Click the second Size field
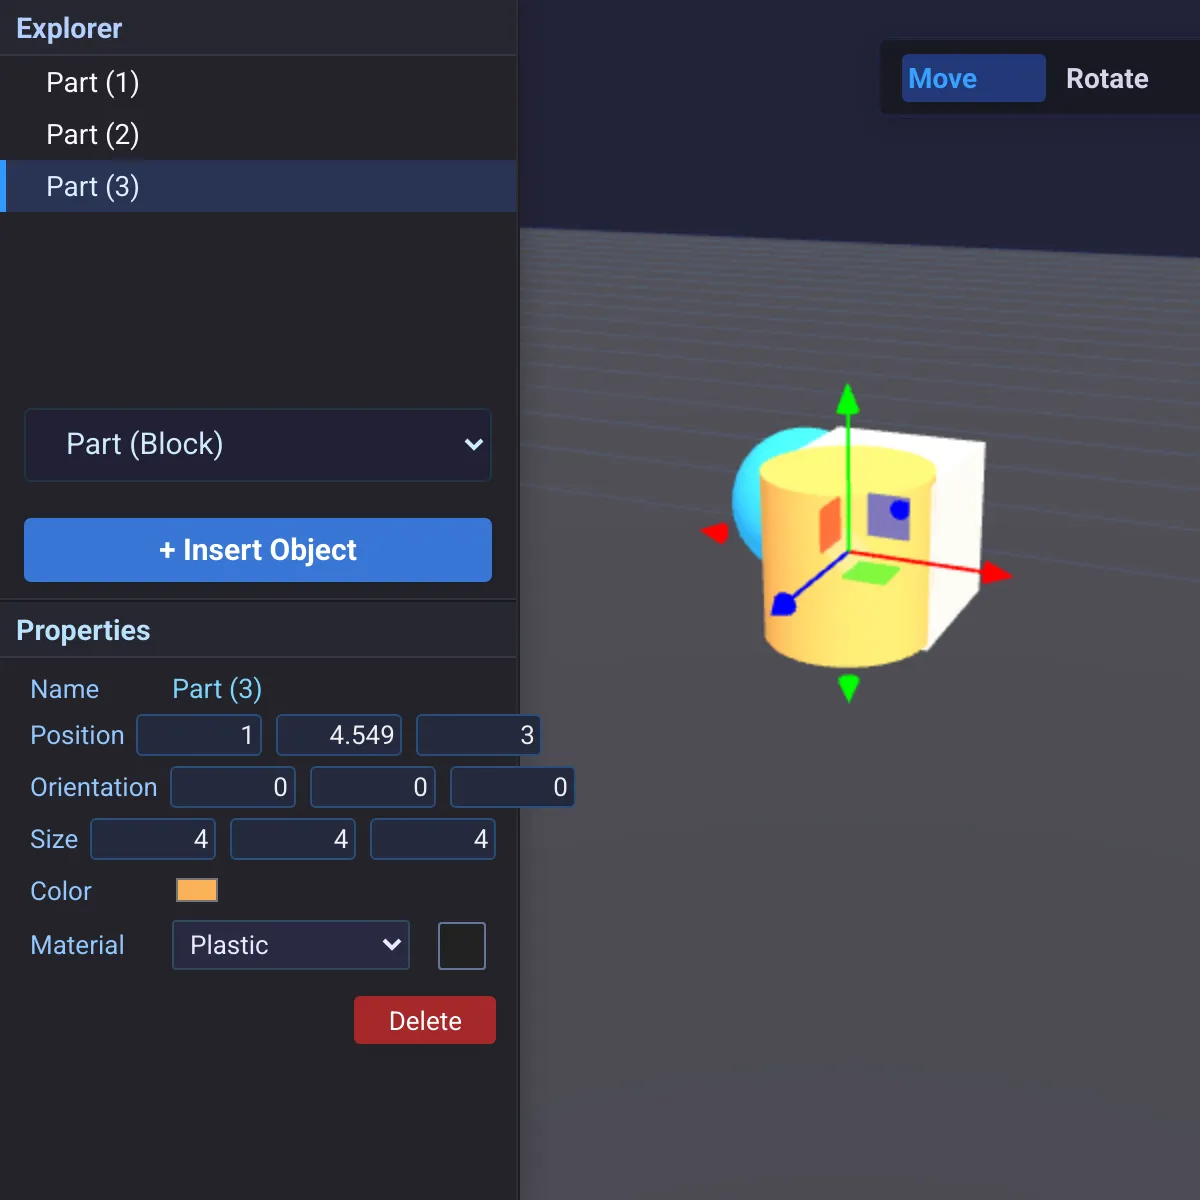The width and height of the screenshot is (1200, 1200). tap(293, 839)
